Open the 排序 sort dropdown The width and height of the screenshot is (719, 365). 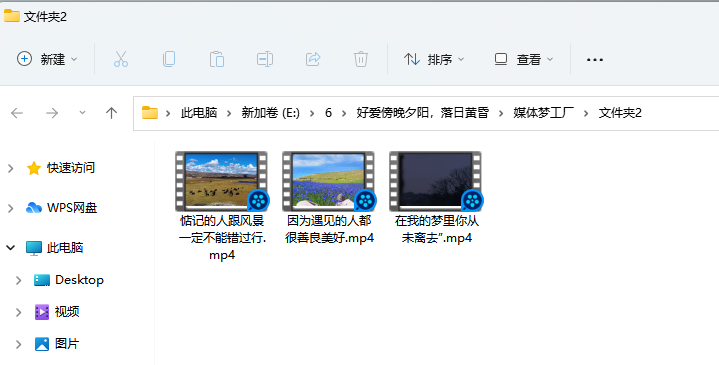(434, 59)
